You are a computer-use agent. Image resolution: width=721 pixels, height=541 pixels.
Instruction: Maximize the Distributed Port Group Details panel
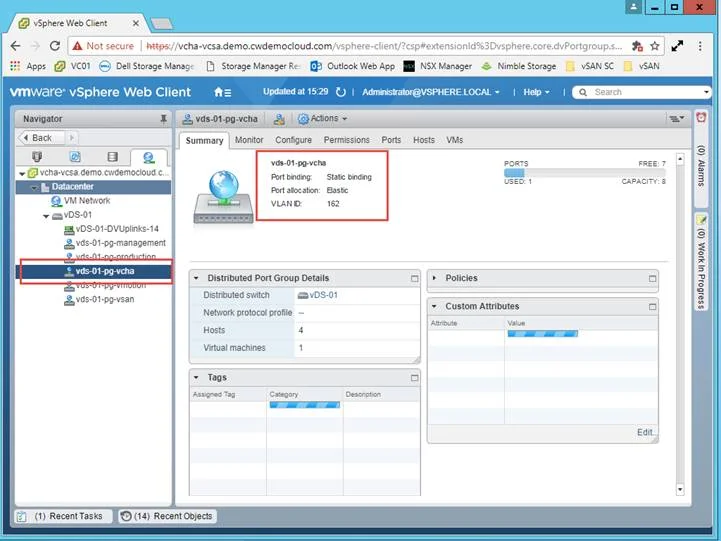pyautogui.click(x=414, y=279)
